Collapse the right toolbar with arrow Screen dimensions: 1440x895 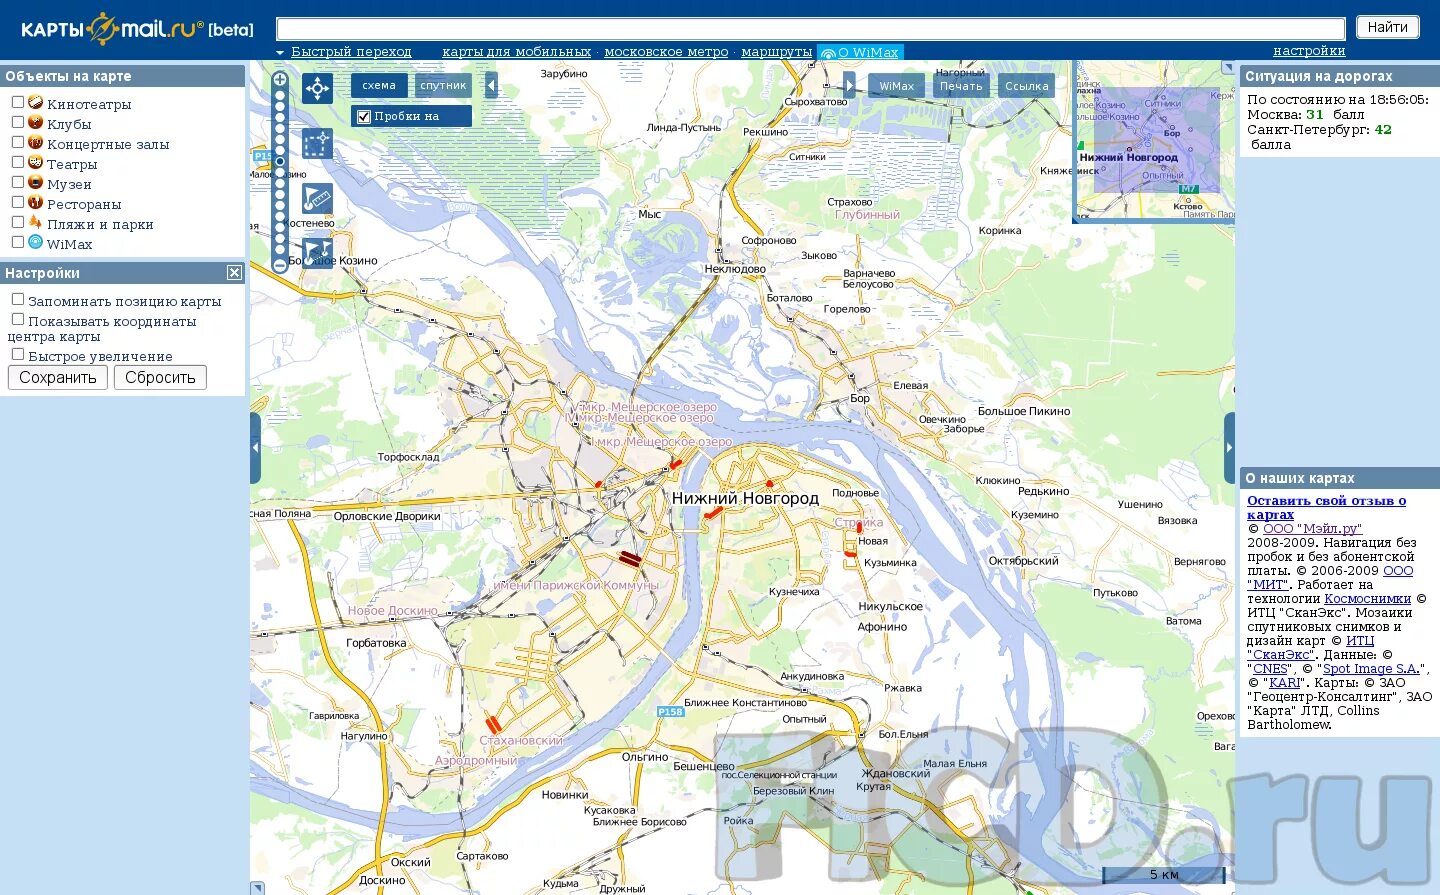(849, 85)
